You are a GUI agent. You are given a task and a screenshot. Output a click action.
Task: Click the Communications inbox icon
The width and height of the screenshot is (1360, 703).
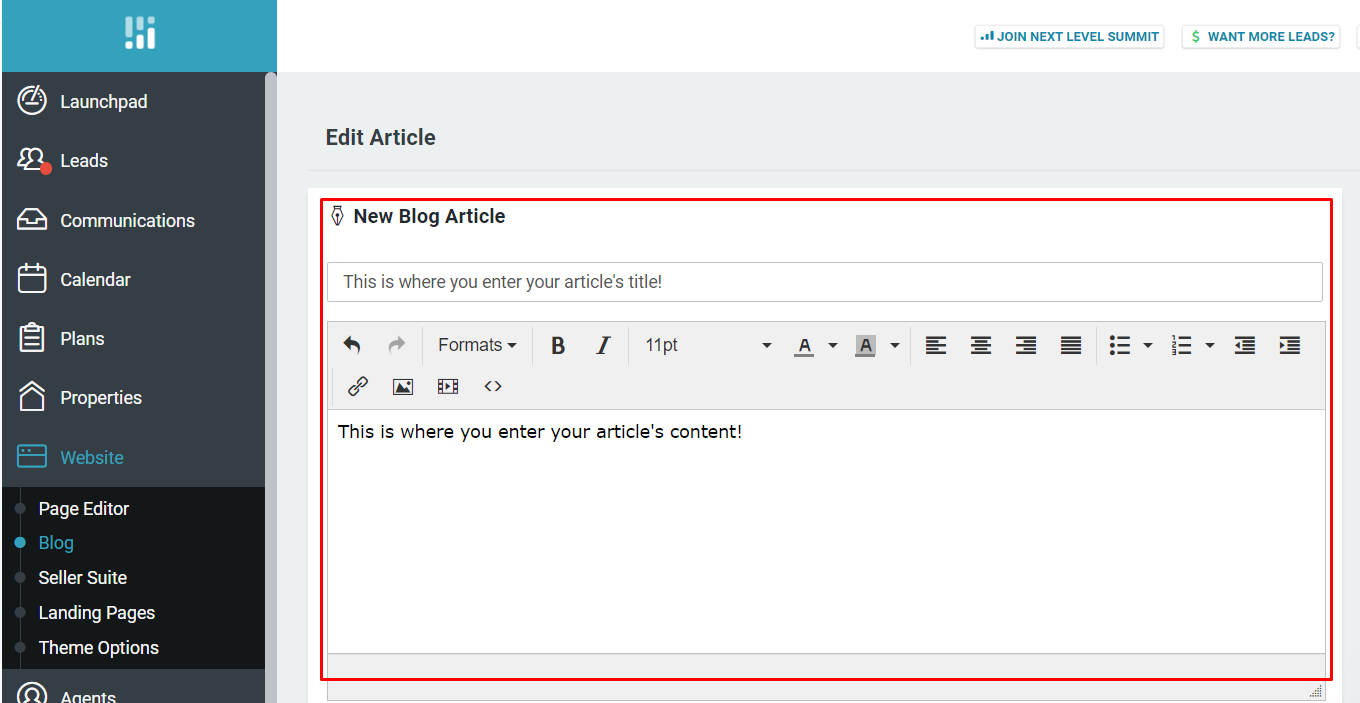(32, 220)
